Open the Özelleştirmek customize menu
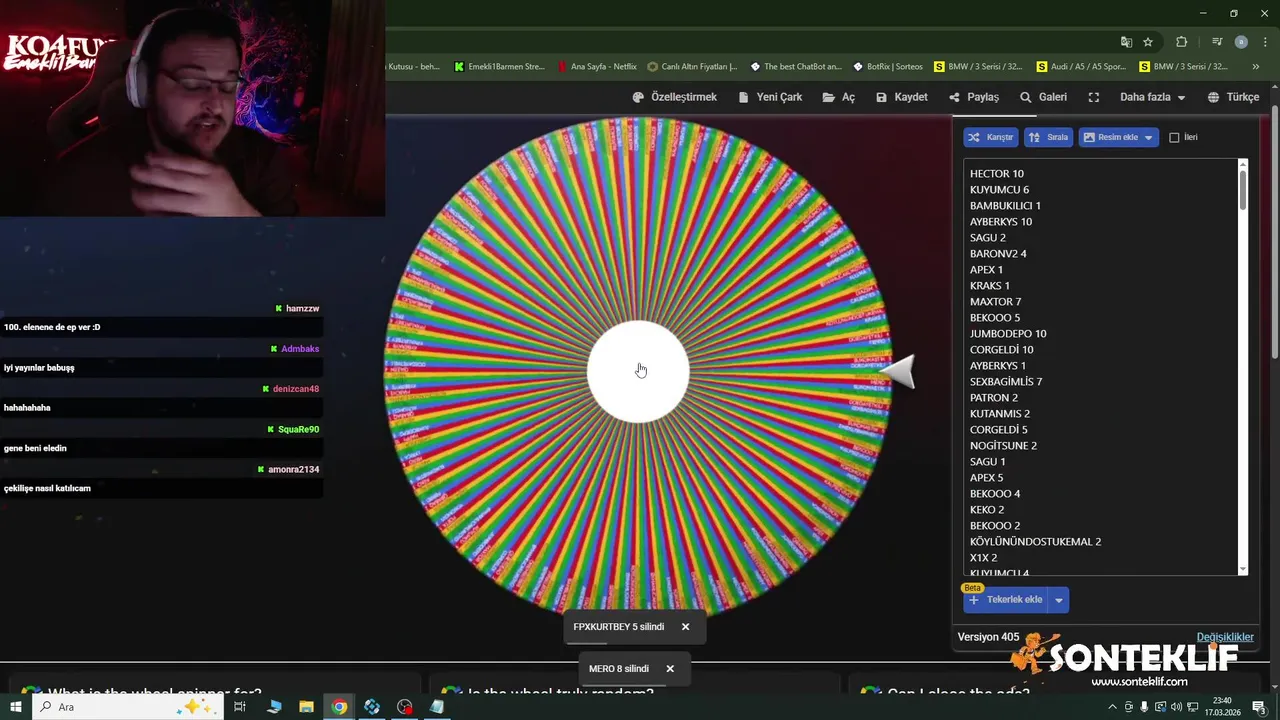 click(675, 97)
